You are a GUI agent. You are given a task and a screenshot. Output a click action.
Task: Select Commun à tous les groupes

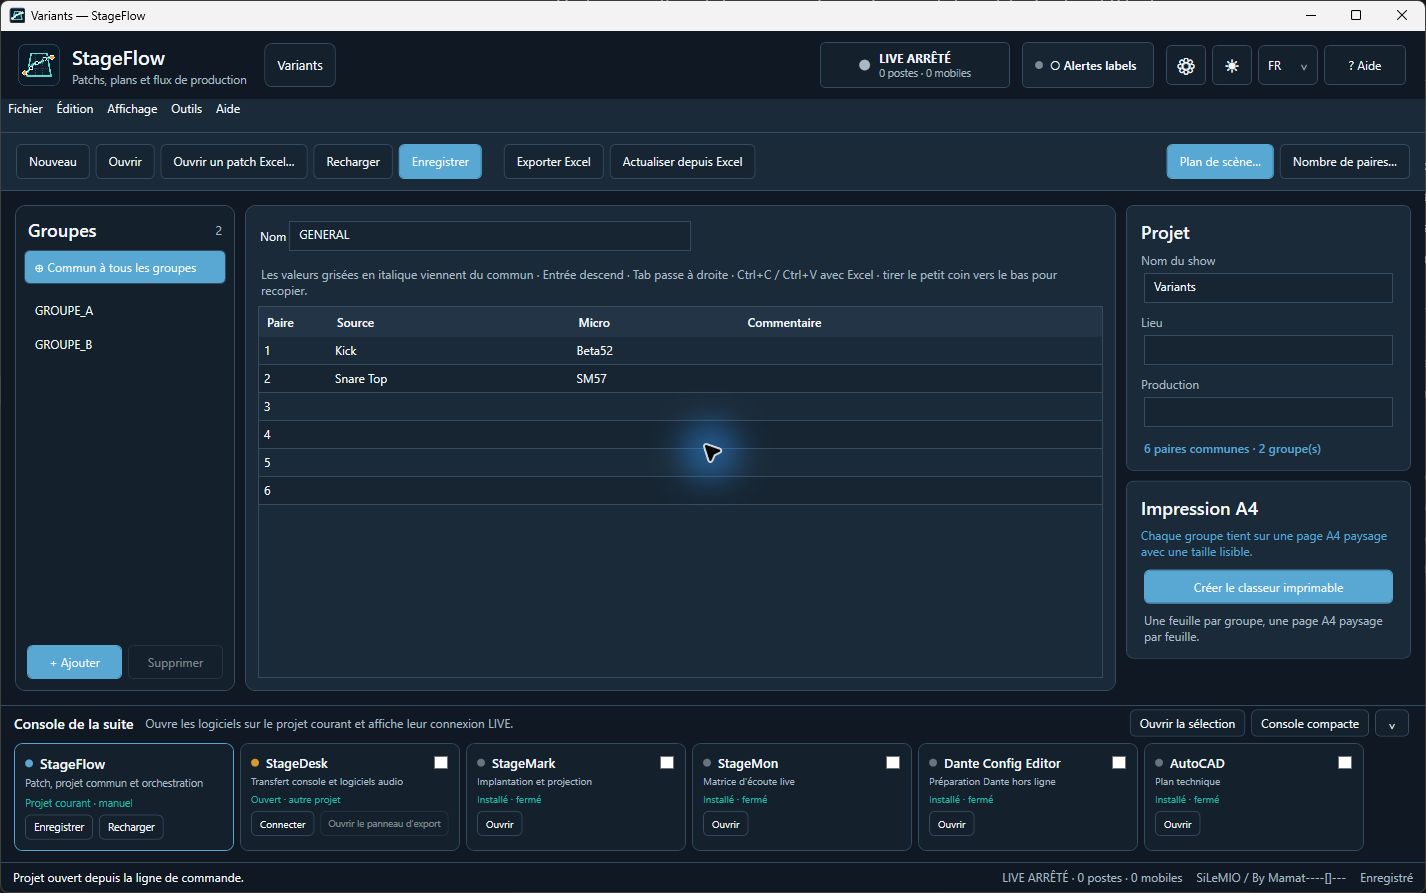[125, 268]
